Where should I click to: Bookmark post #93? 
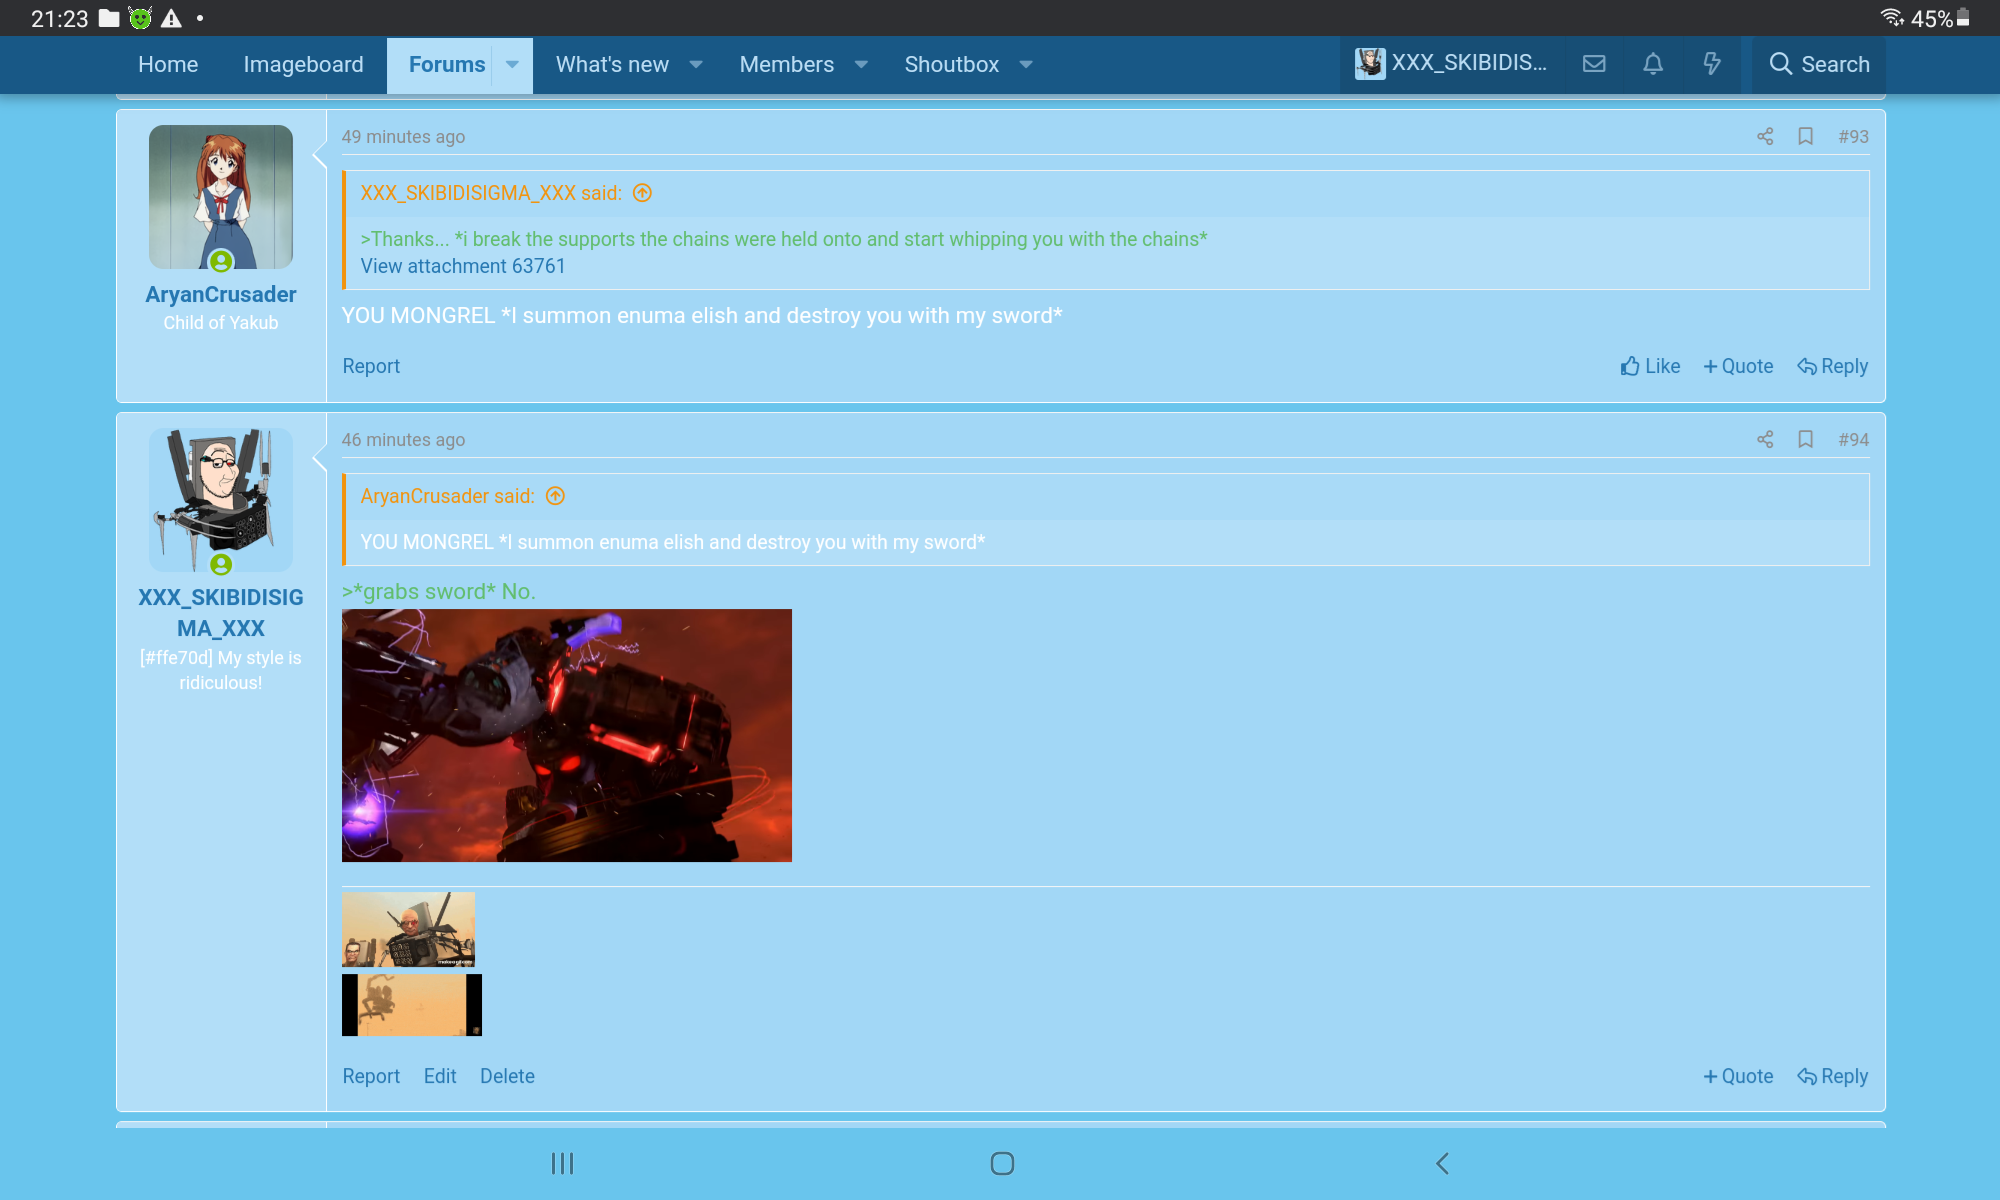tap(1806, 136)
